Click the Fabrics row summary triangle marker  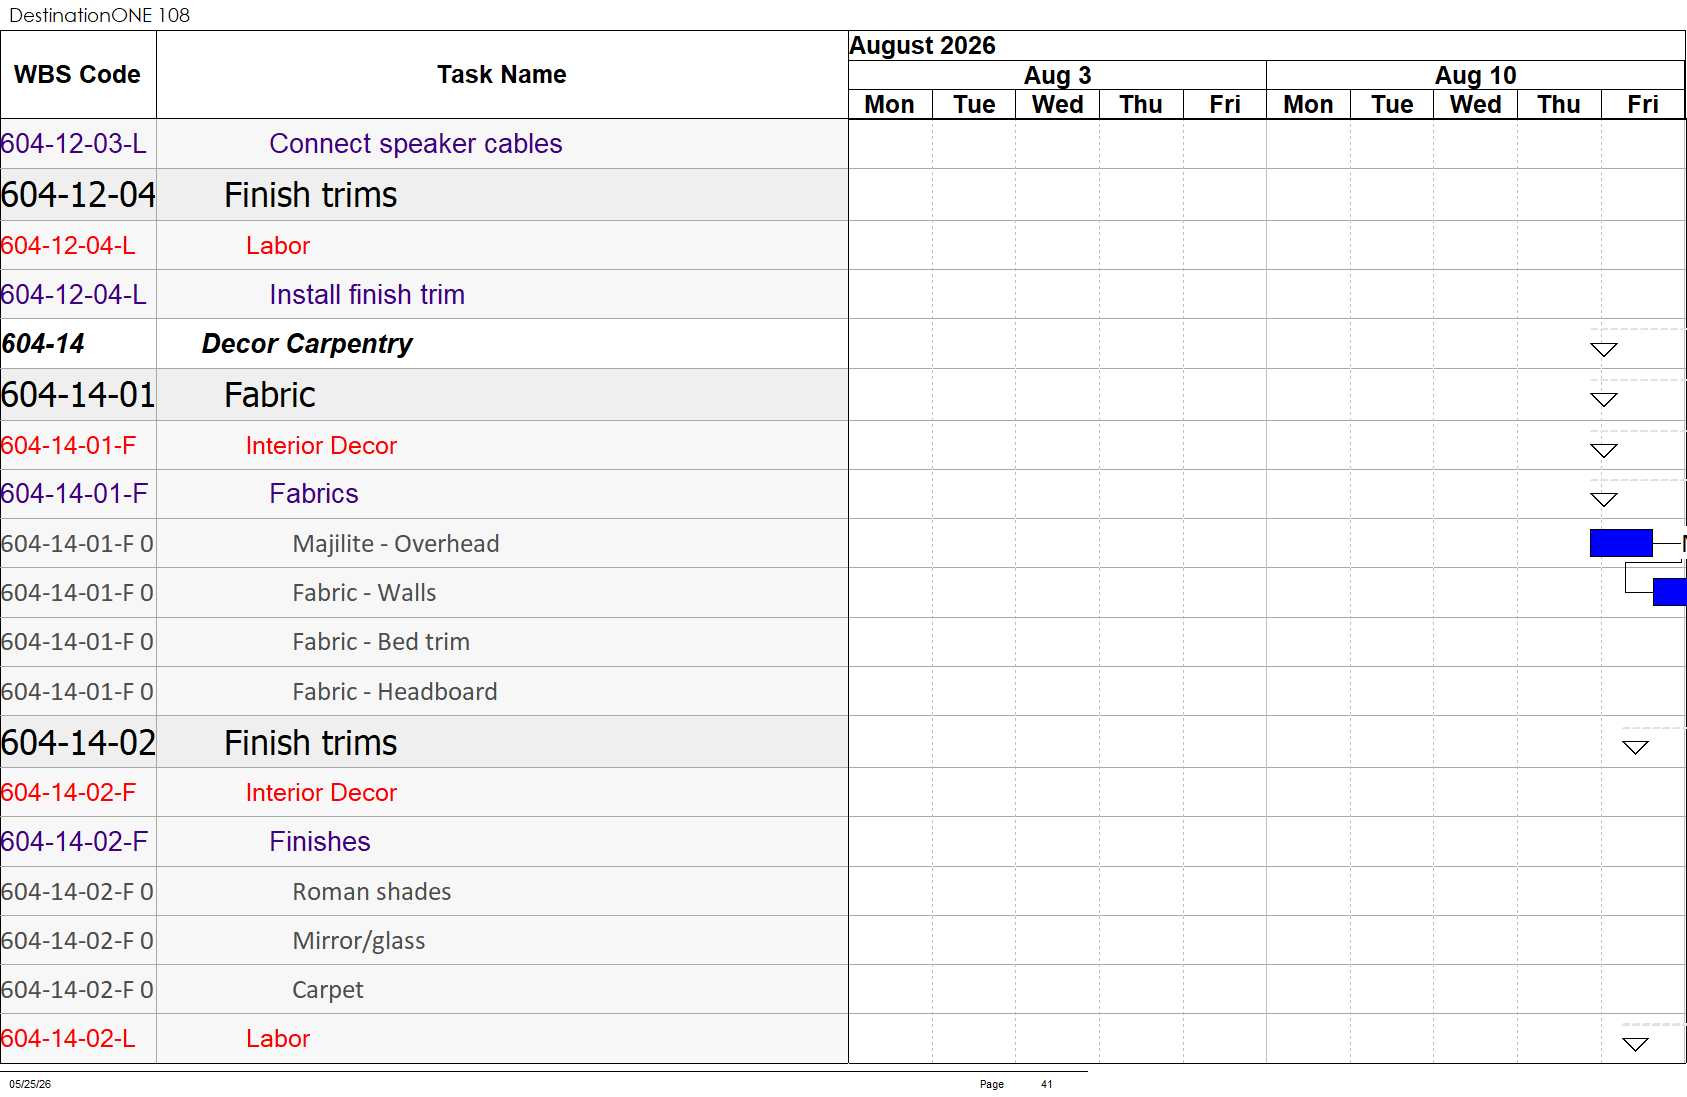click(1604, 499)
